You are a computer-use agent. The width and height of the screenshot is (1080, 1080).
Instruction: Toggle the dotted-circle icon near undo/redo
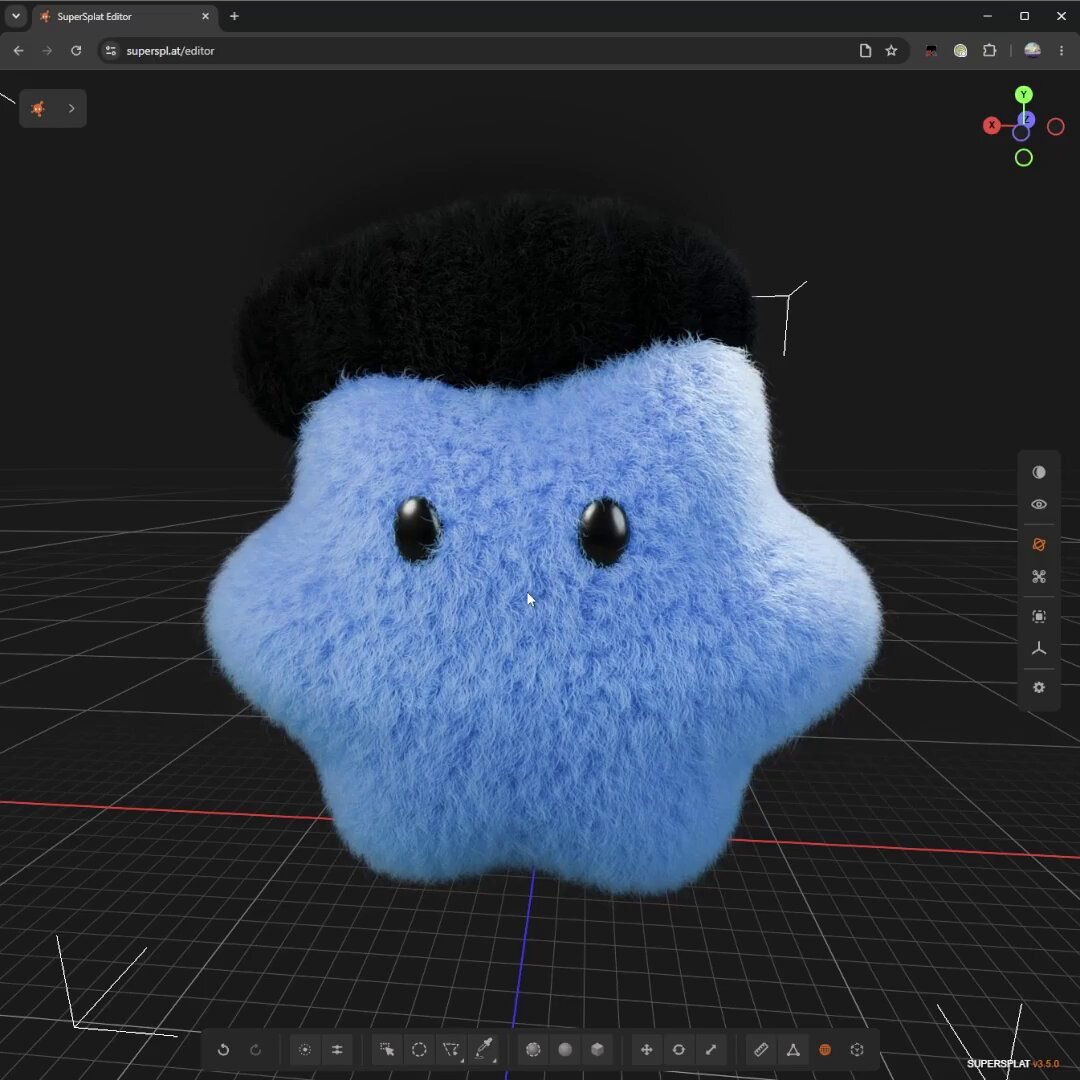pos(305,1049)
